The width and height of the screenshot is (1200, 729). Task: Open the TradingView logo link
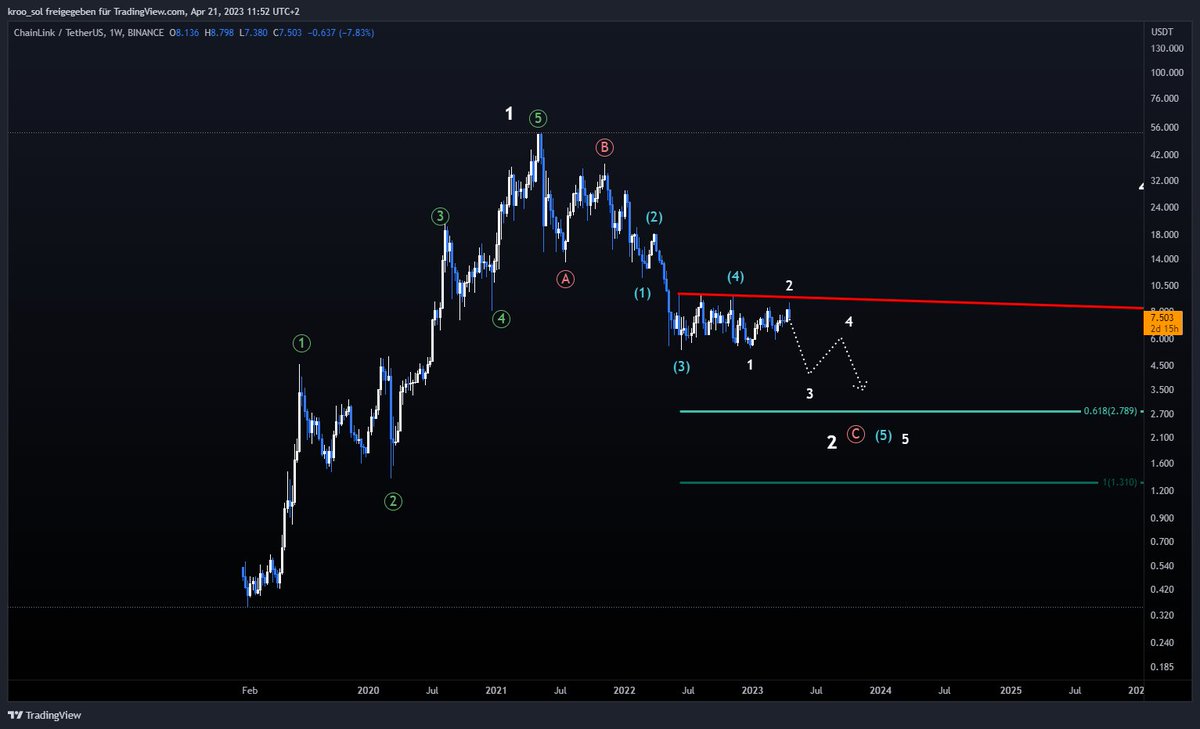[x=45, y=715]
